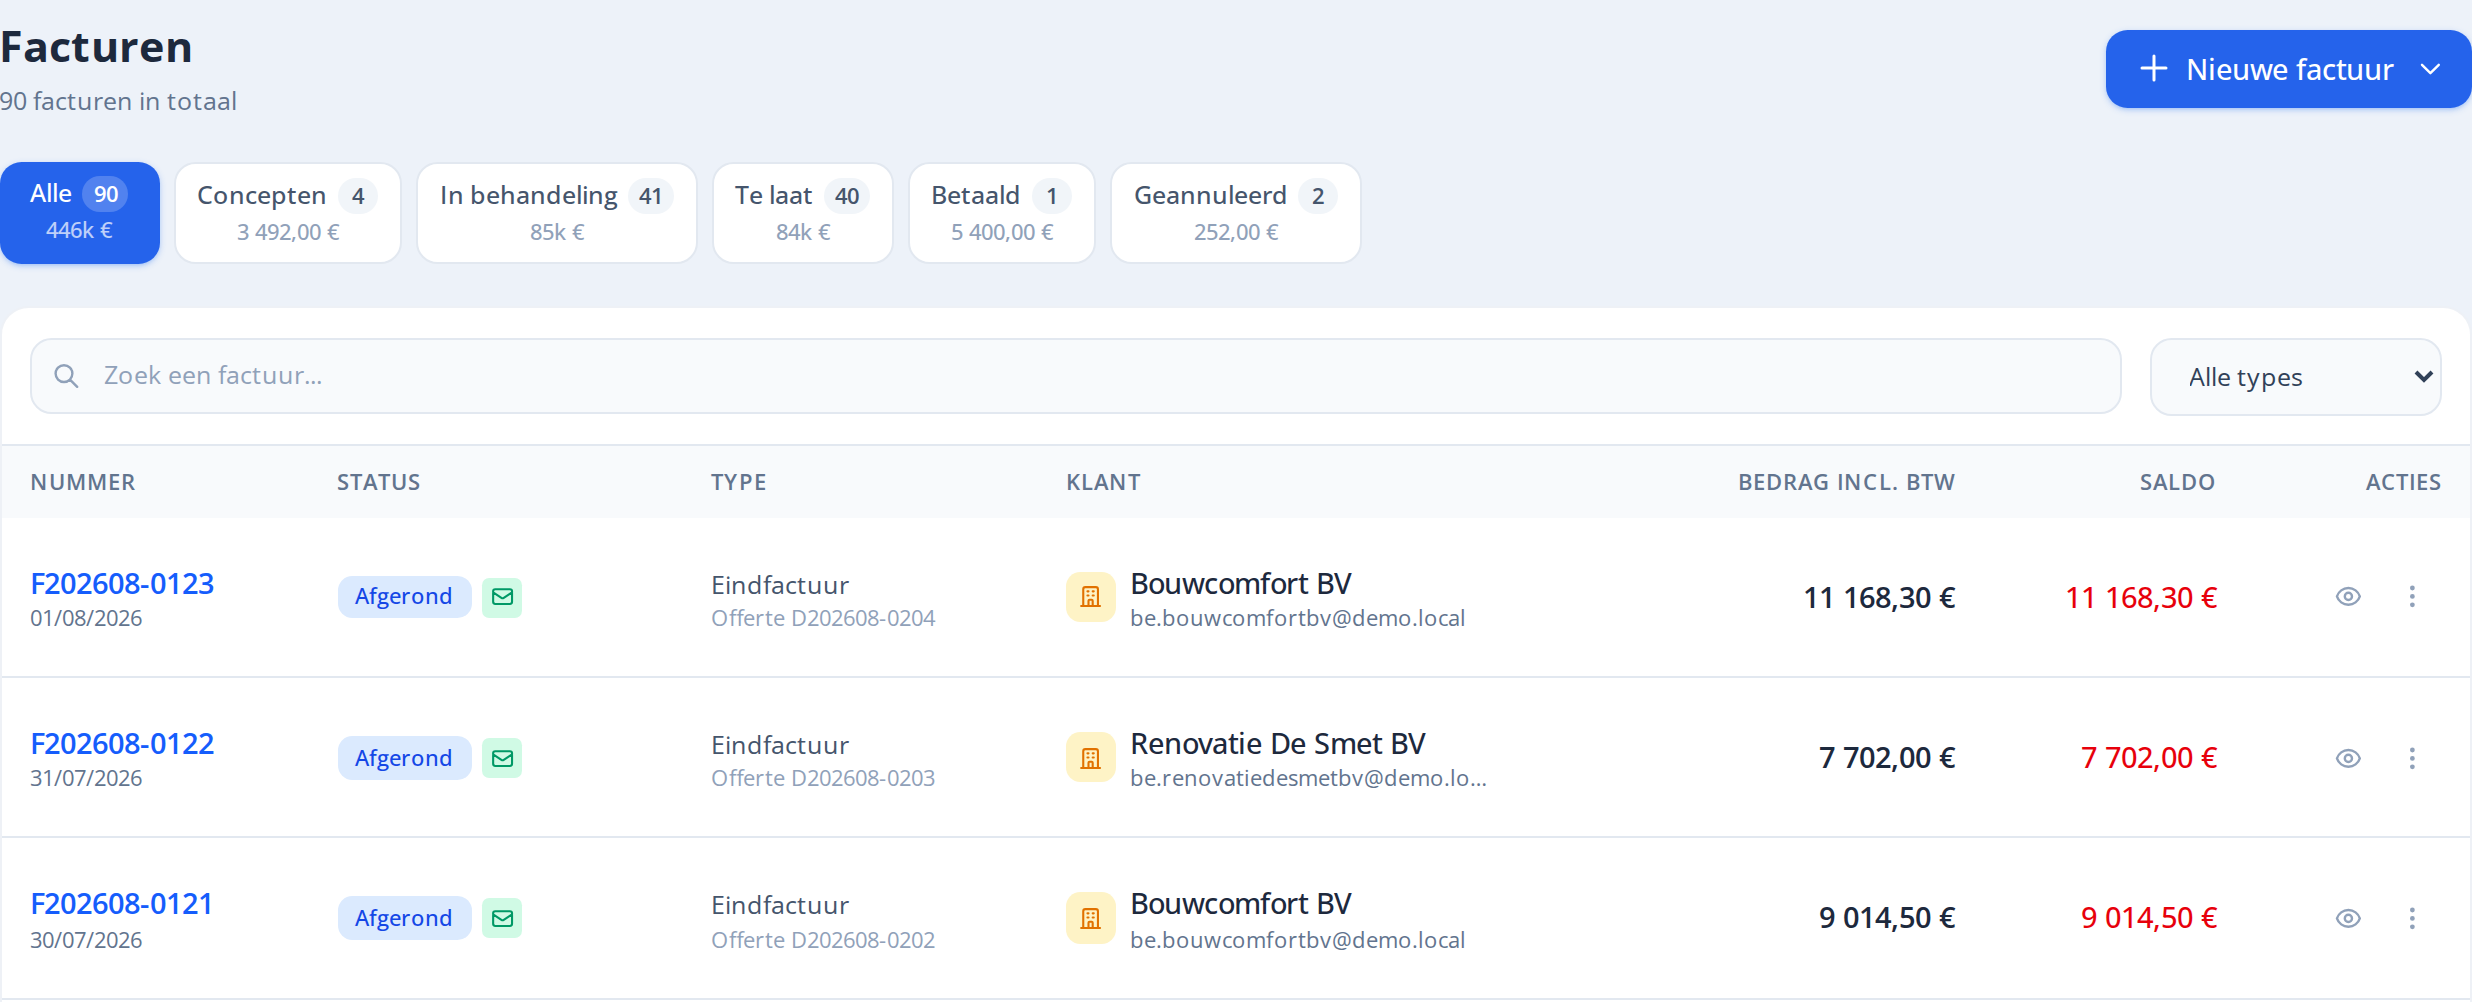Click the mail sent icon for F202608-0121
The width and height of the screenshot is (2472, 1002).
(502, 918)
